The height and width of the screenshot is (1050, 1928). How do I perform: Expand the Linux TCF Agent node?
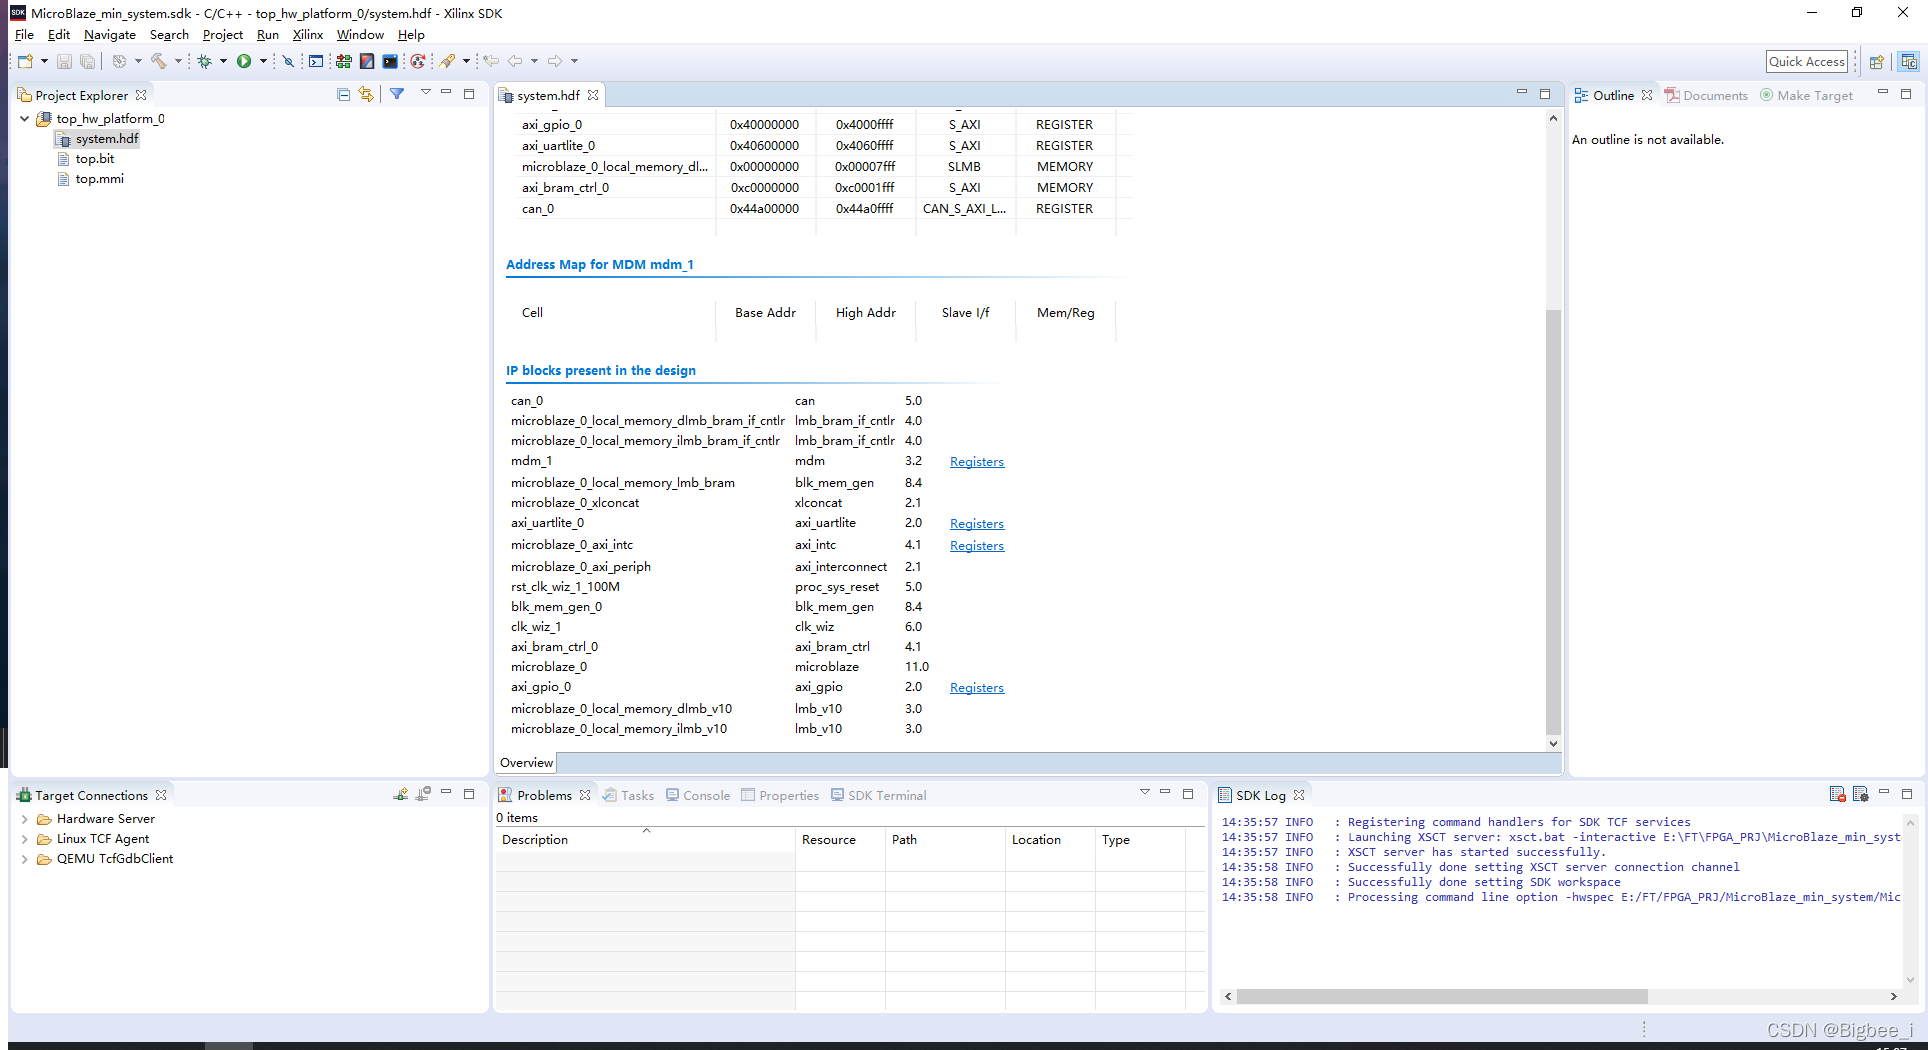(x=25, y=838)
